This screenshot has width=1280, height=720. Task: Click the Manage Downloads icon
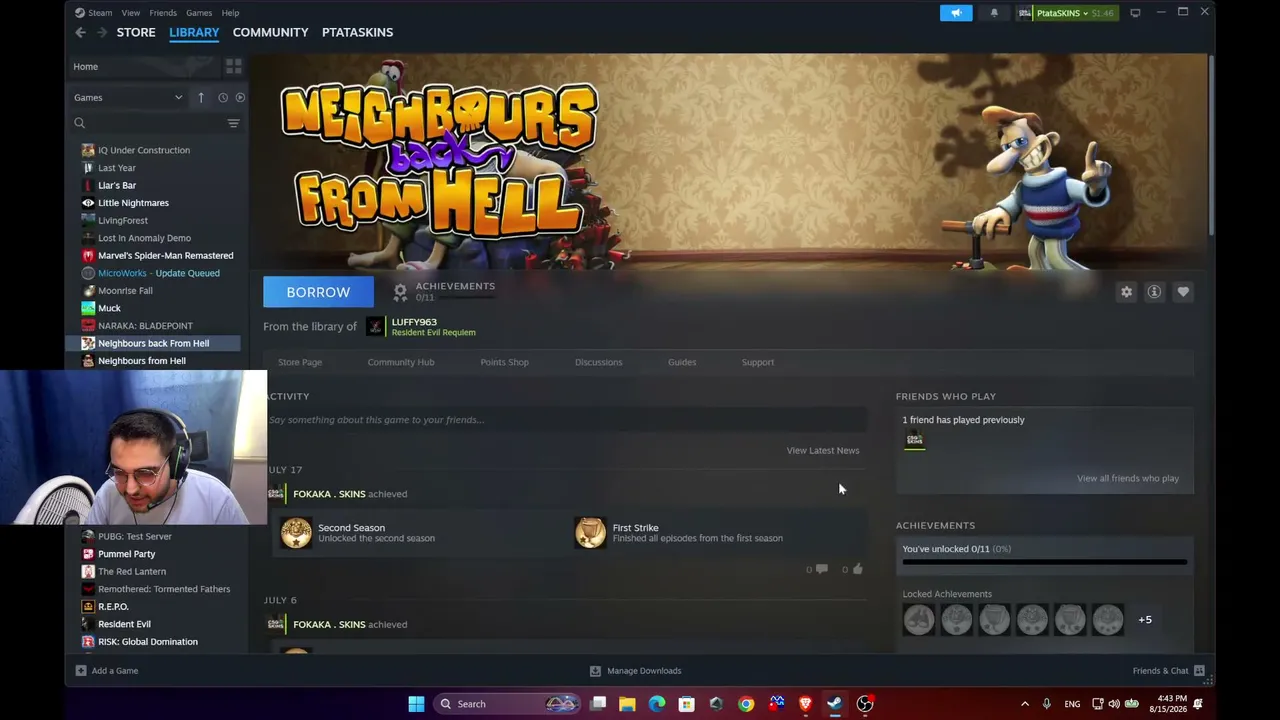595,671
